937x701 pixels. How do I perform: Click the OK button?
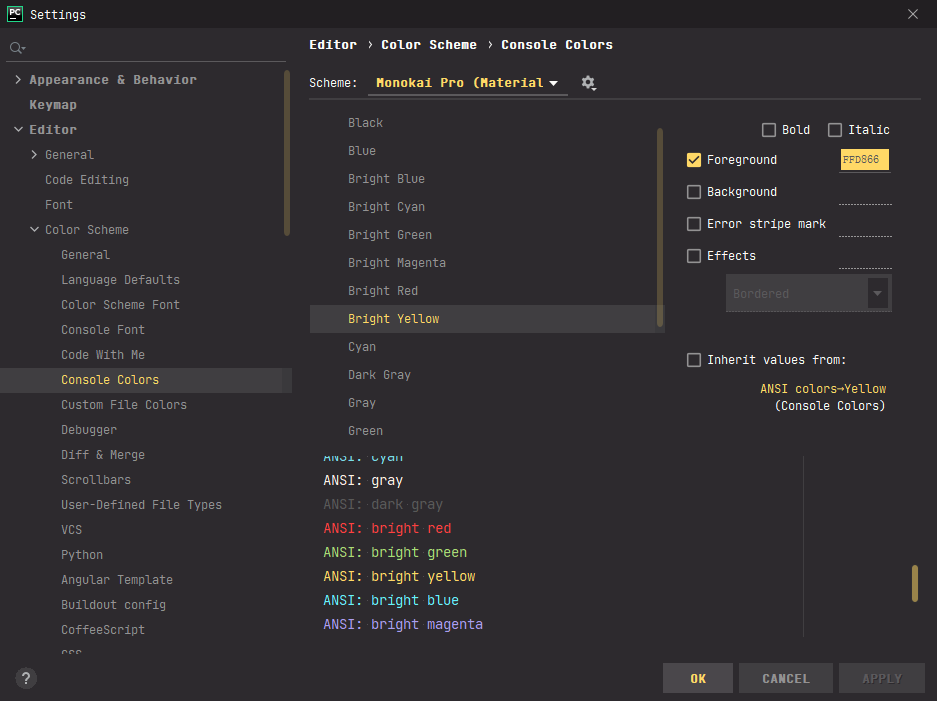[698, 678]
